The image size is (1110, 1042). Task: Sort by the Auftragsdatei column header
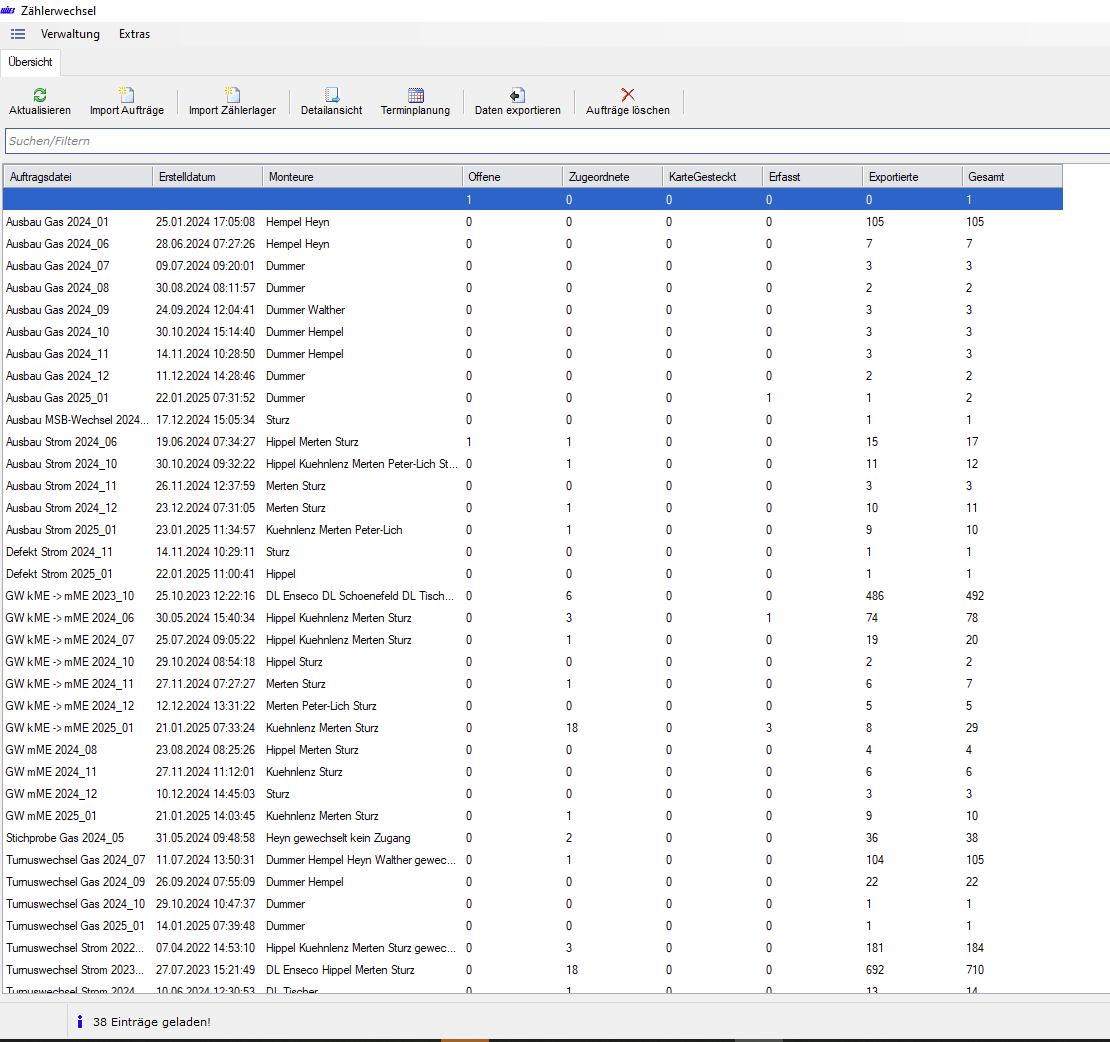tap(78, 177)
